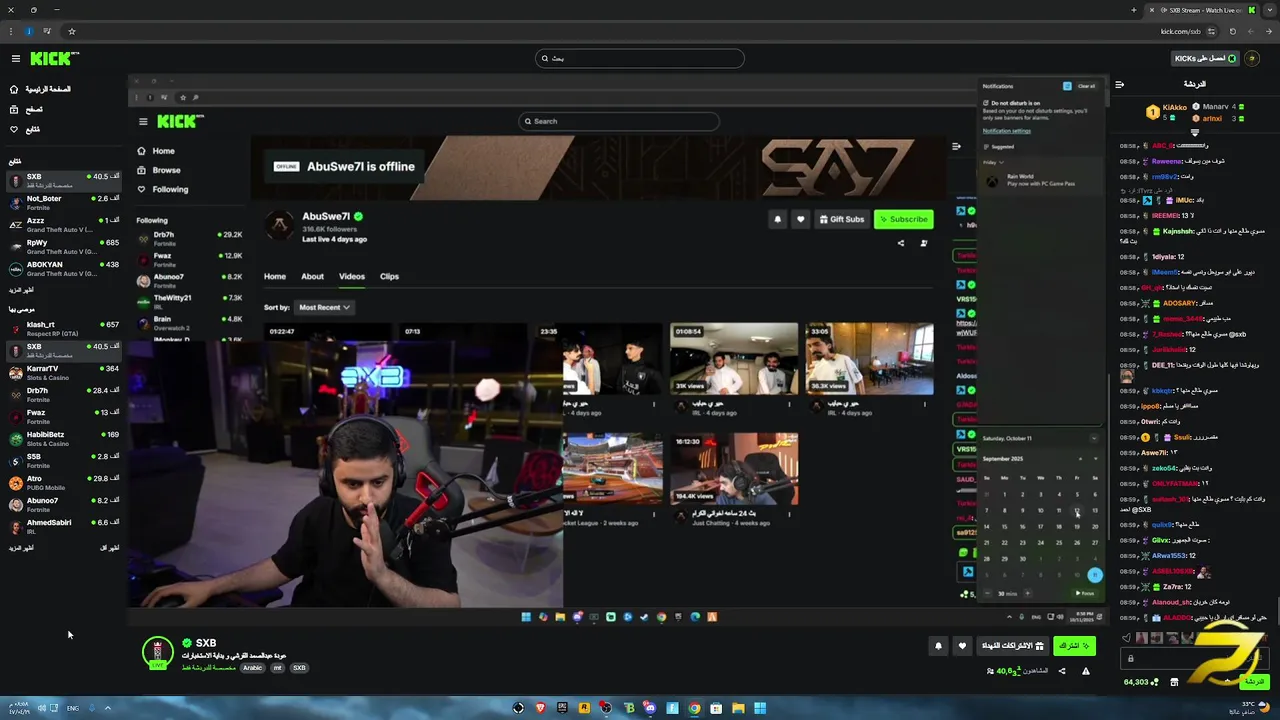
Task: Select the ABOKYAN channel in sidebar
Action: coord(63,268)
